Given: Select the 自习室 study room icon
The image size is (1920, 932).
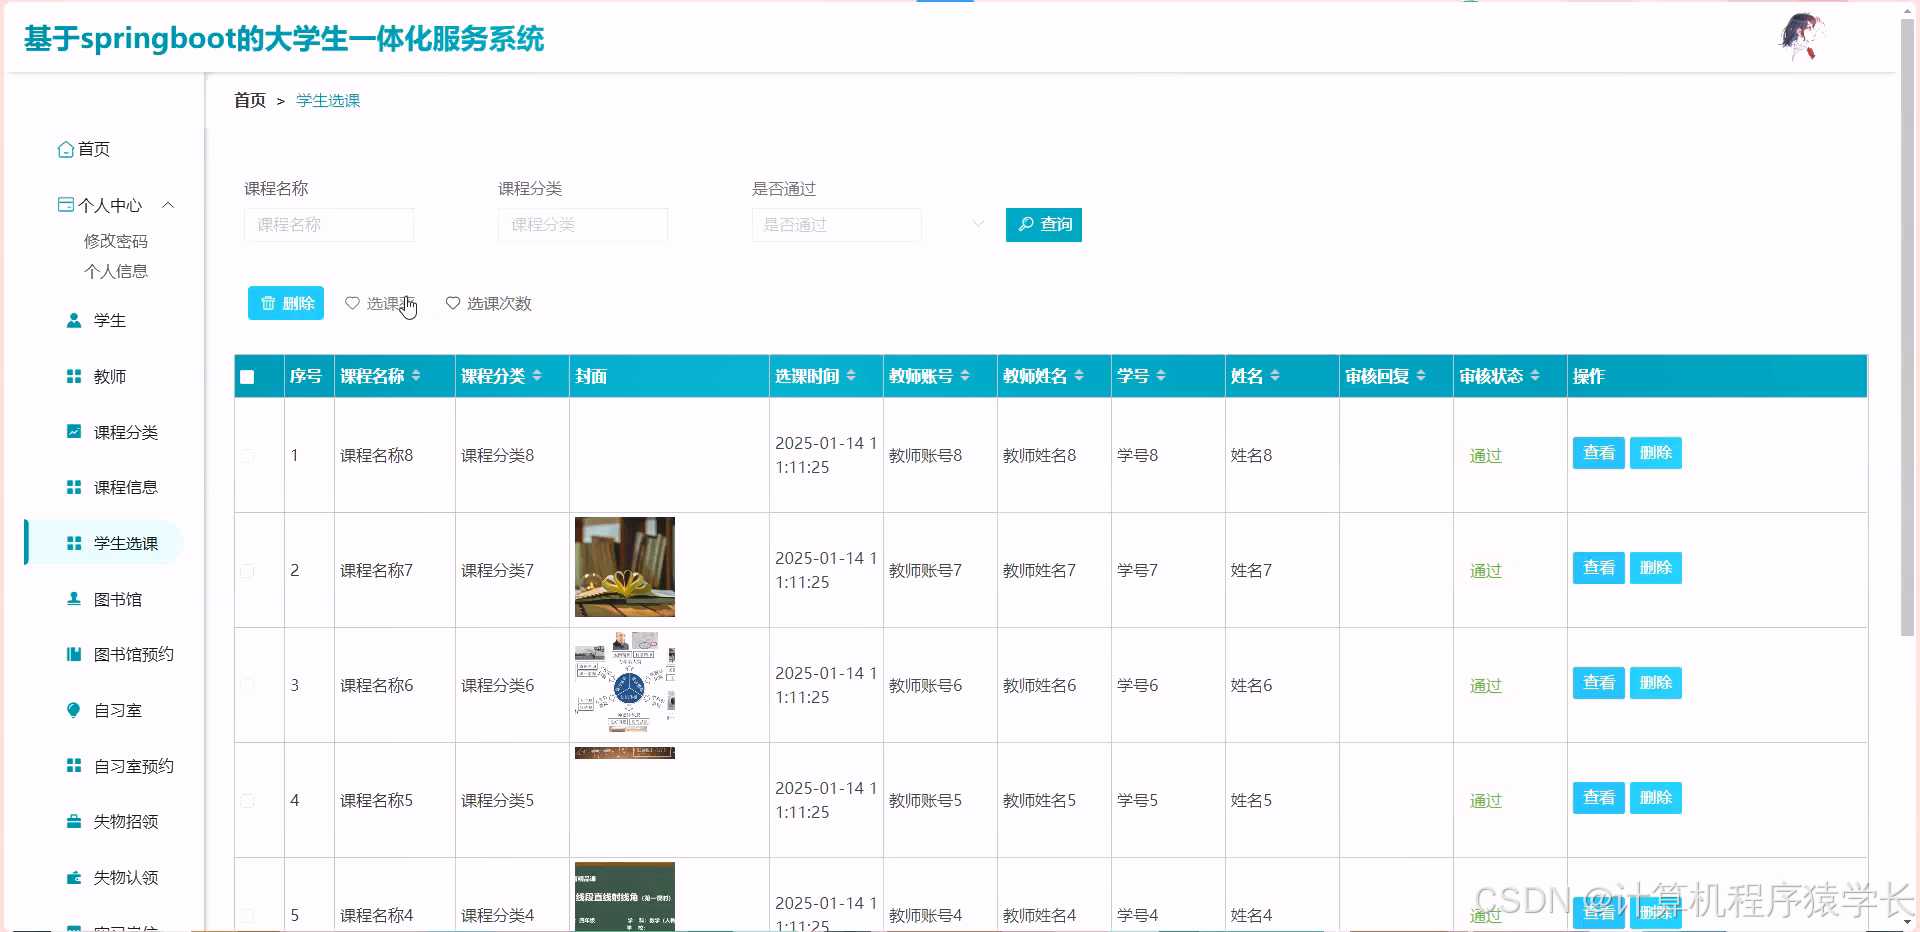Looking at the screenshot, I should pyautogui.click(x=72, y=710).
